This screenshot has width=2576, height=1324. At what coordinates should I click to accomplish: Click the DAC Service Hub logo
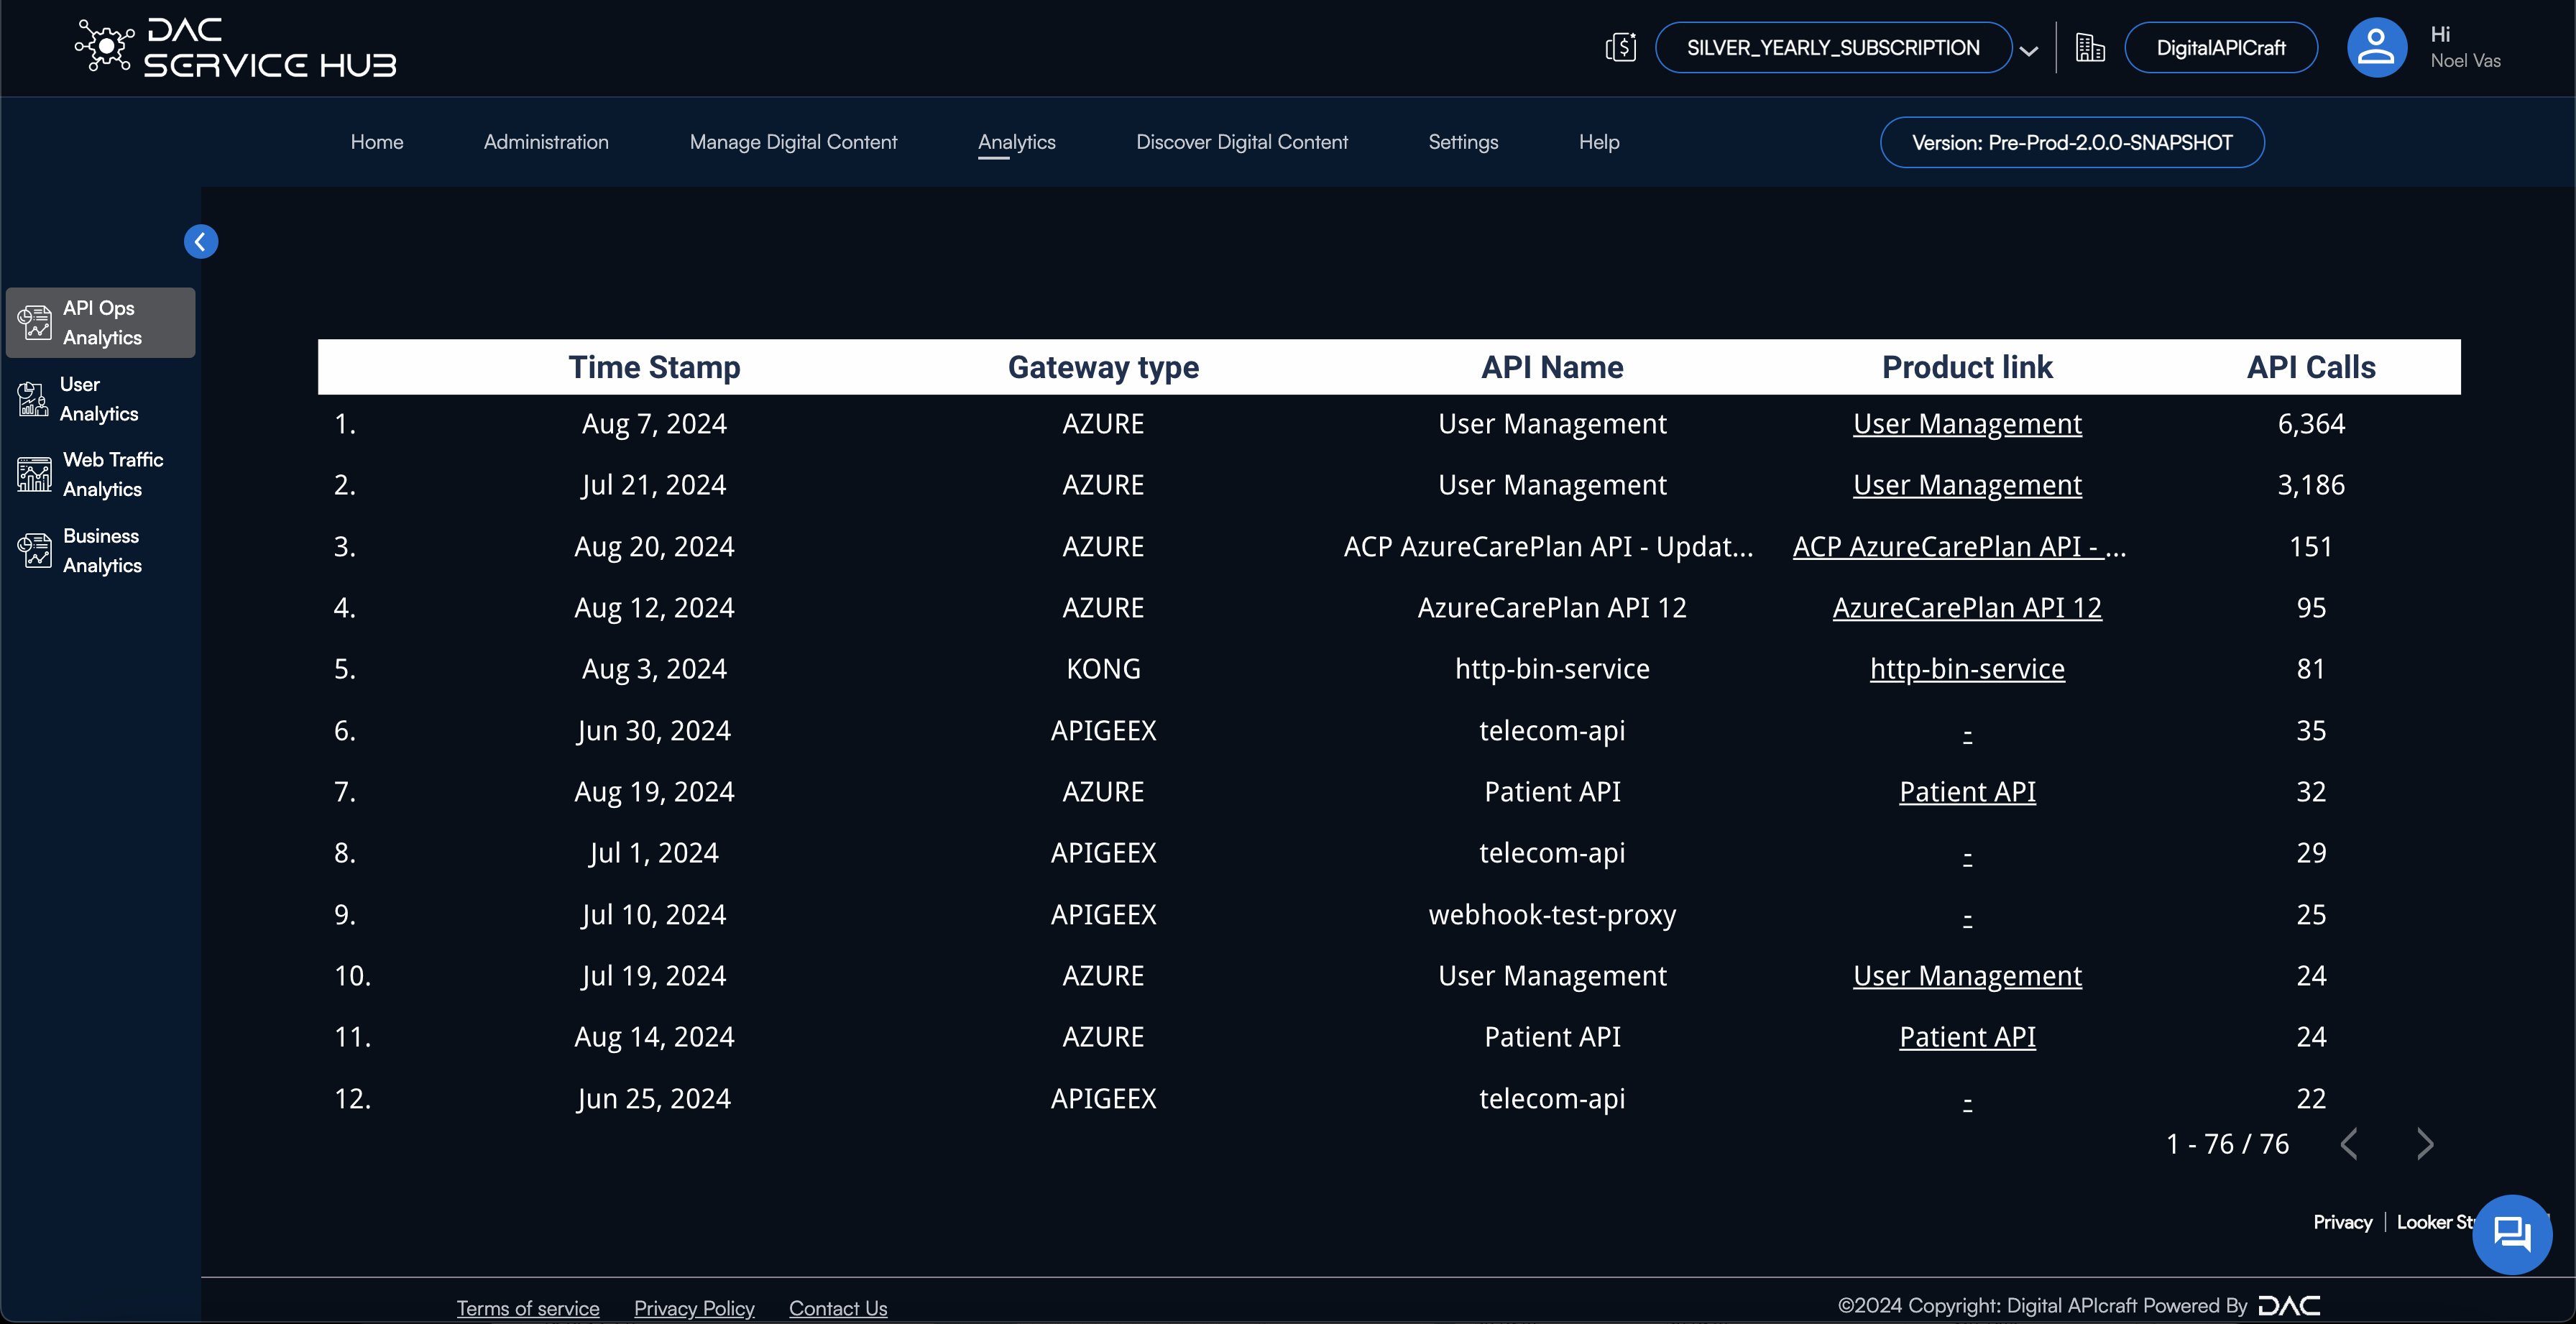(236, 47)
